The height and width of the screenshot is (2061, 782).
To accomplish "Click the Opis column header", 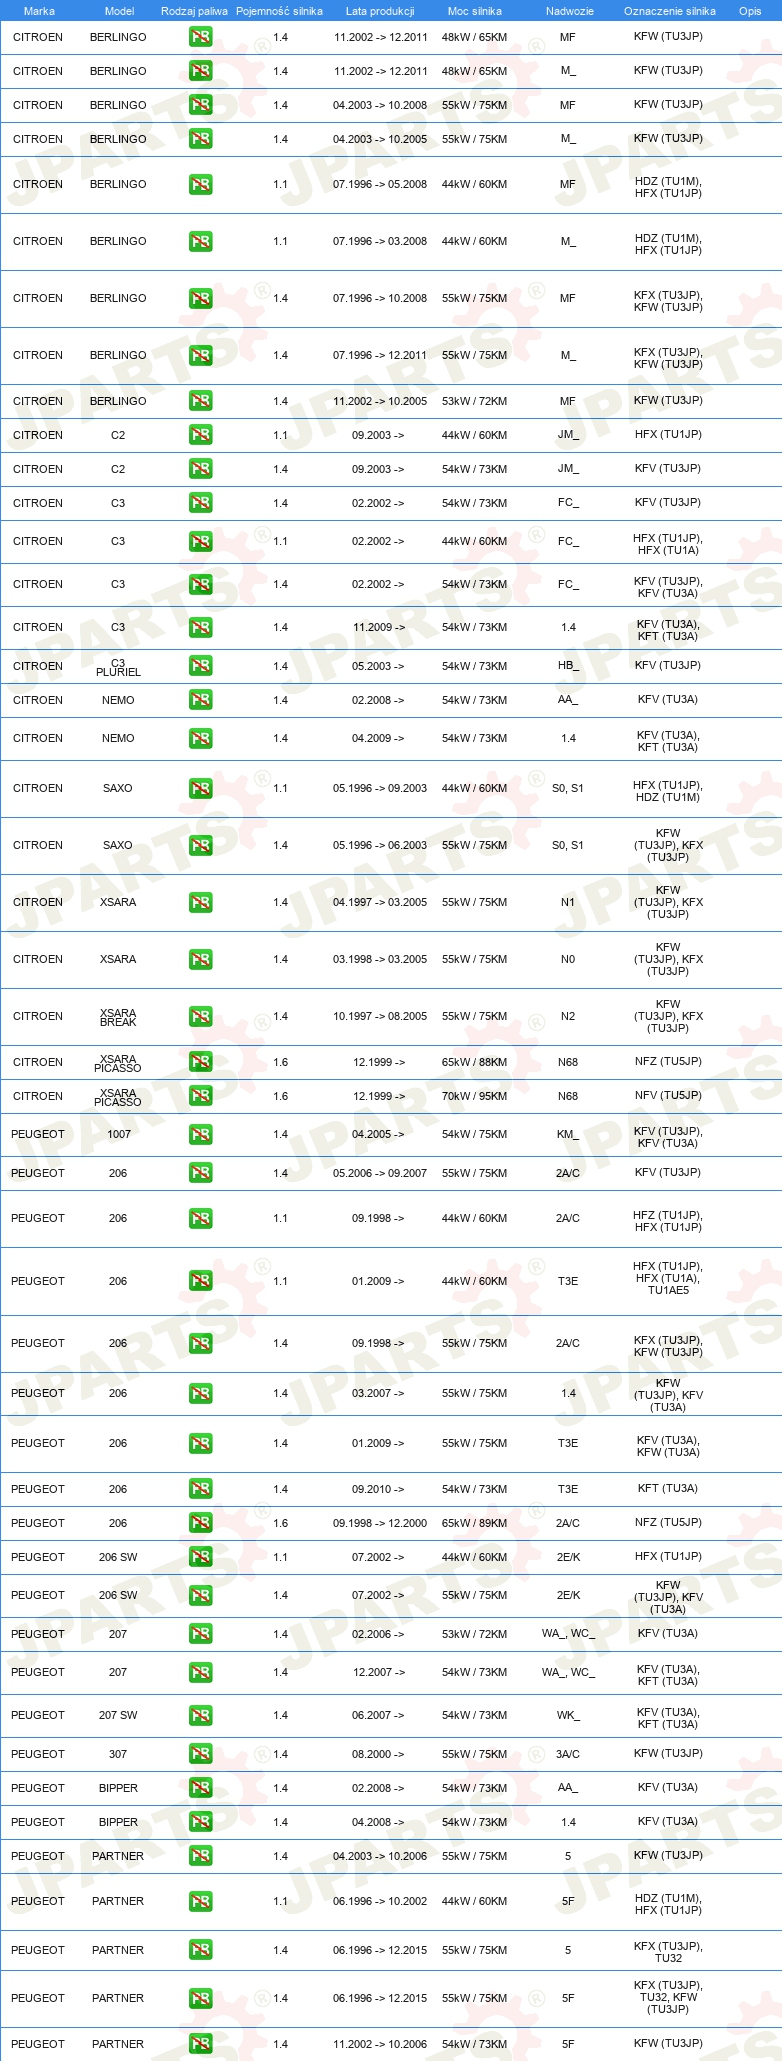I will coord(750,11).
